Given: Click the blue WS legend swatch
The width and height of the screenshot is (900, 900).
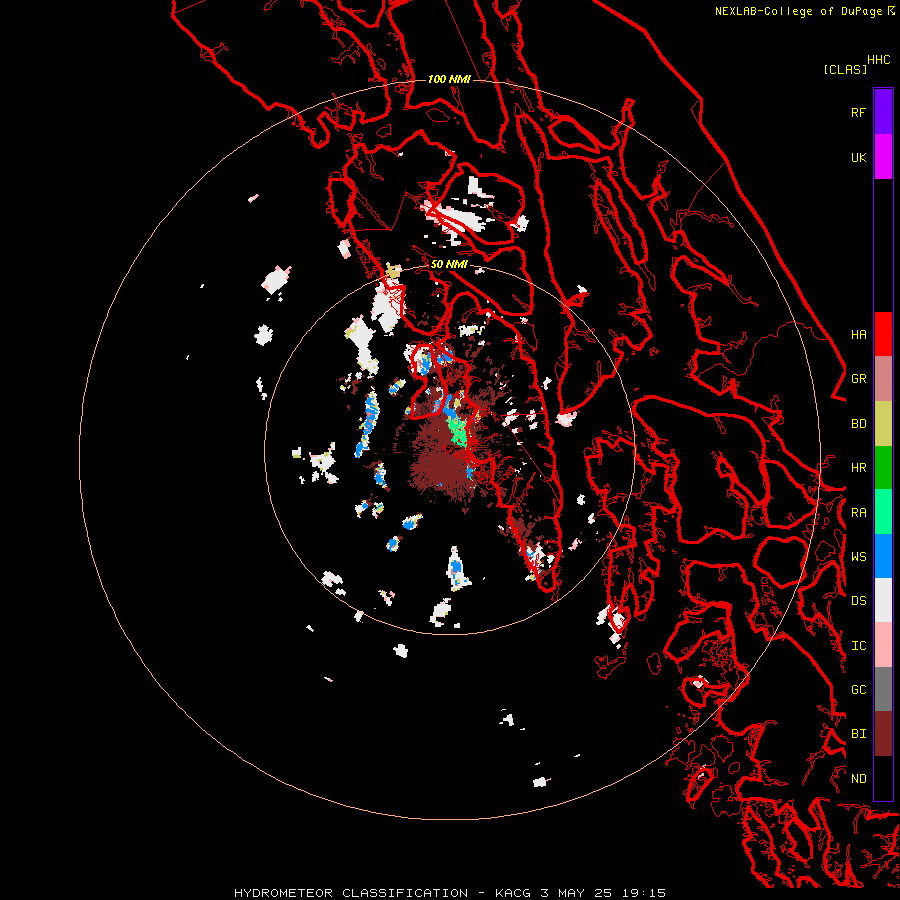Looking at the screenshot, I should point(883,556).
